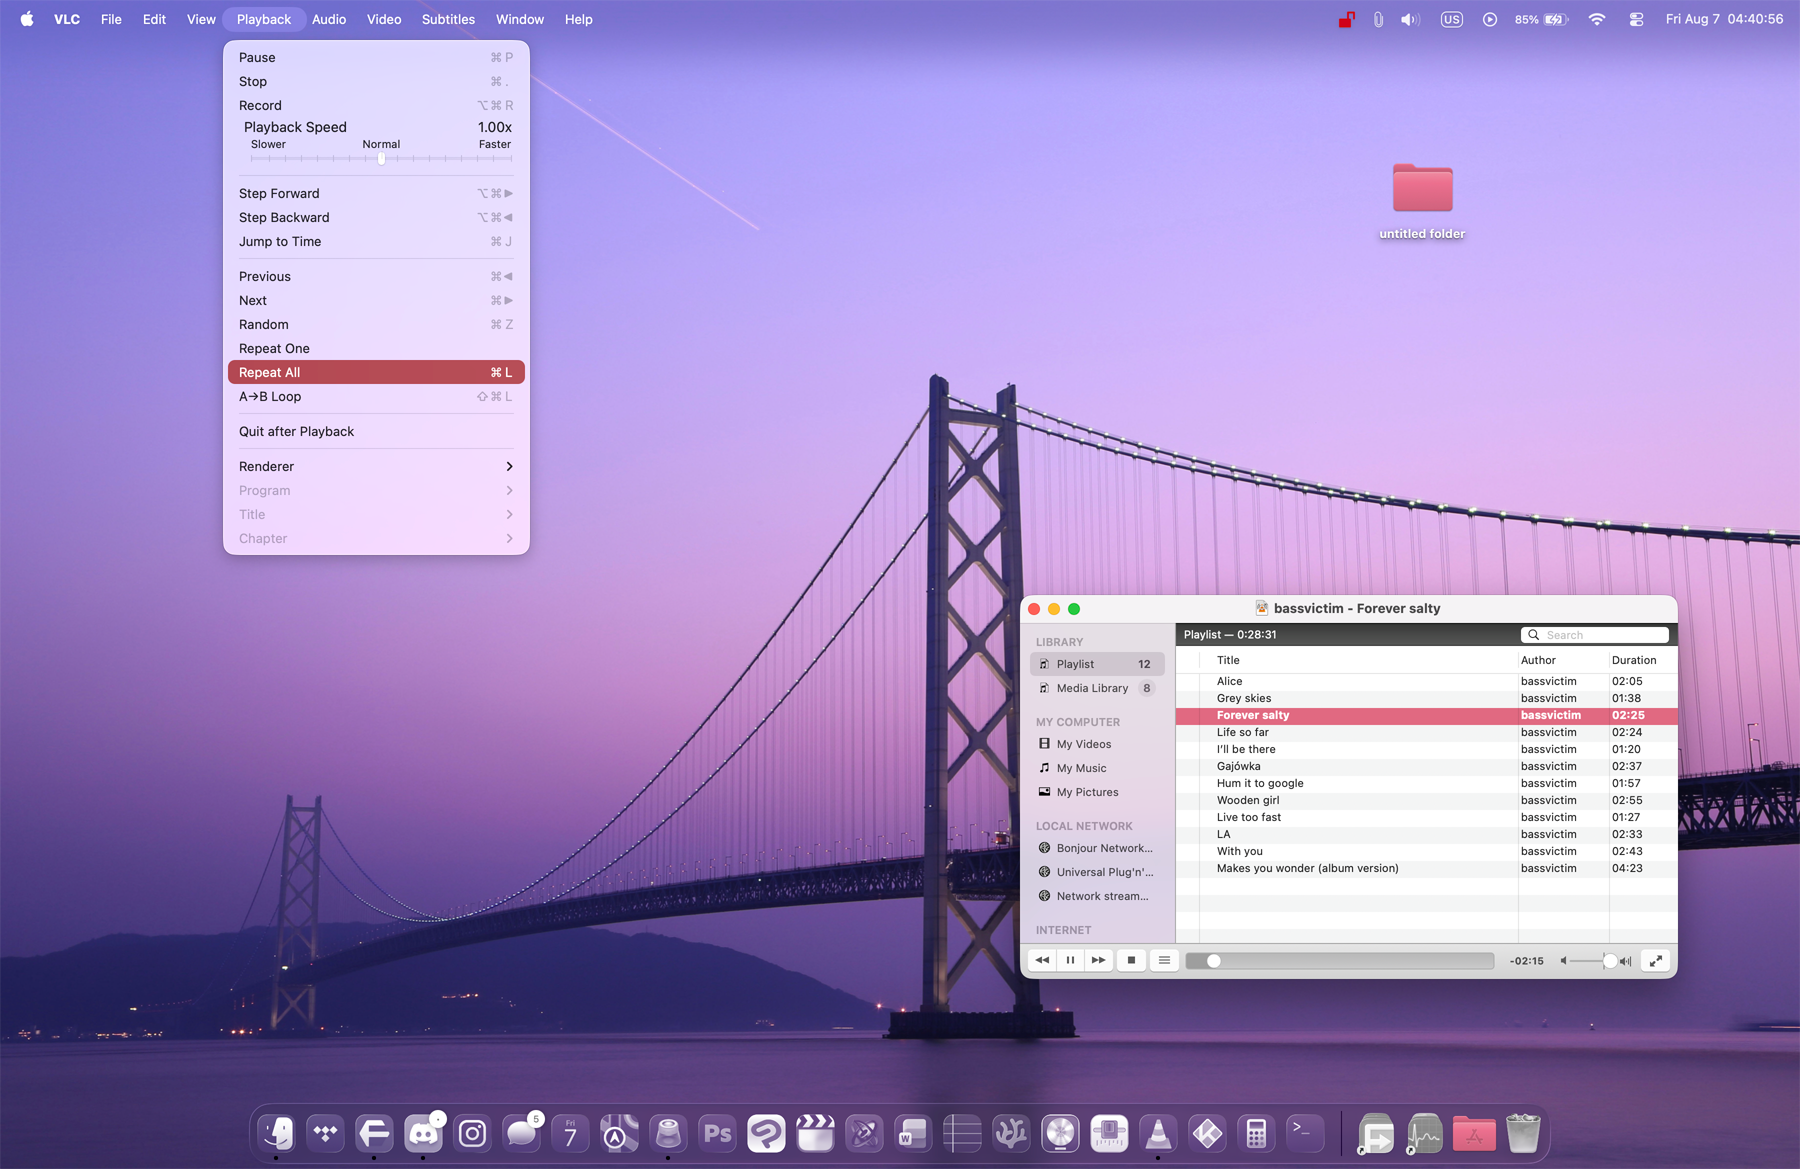Select the track "Gajówka" in the playlist
The image size is (1800, 1169).
1426,766
